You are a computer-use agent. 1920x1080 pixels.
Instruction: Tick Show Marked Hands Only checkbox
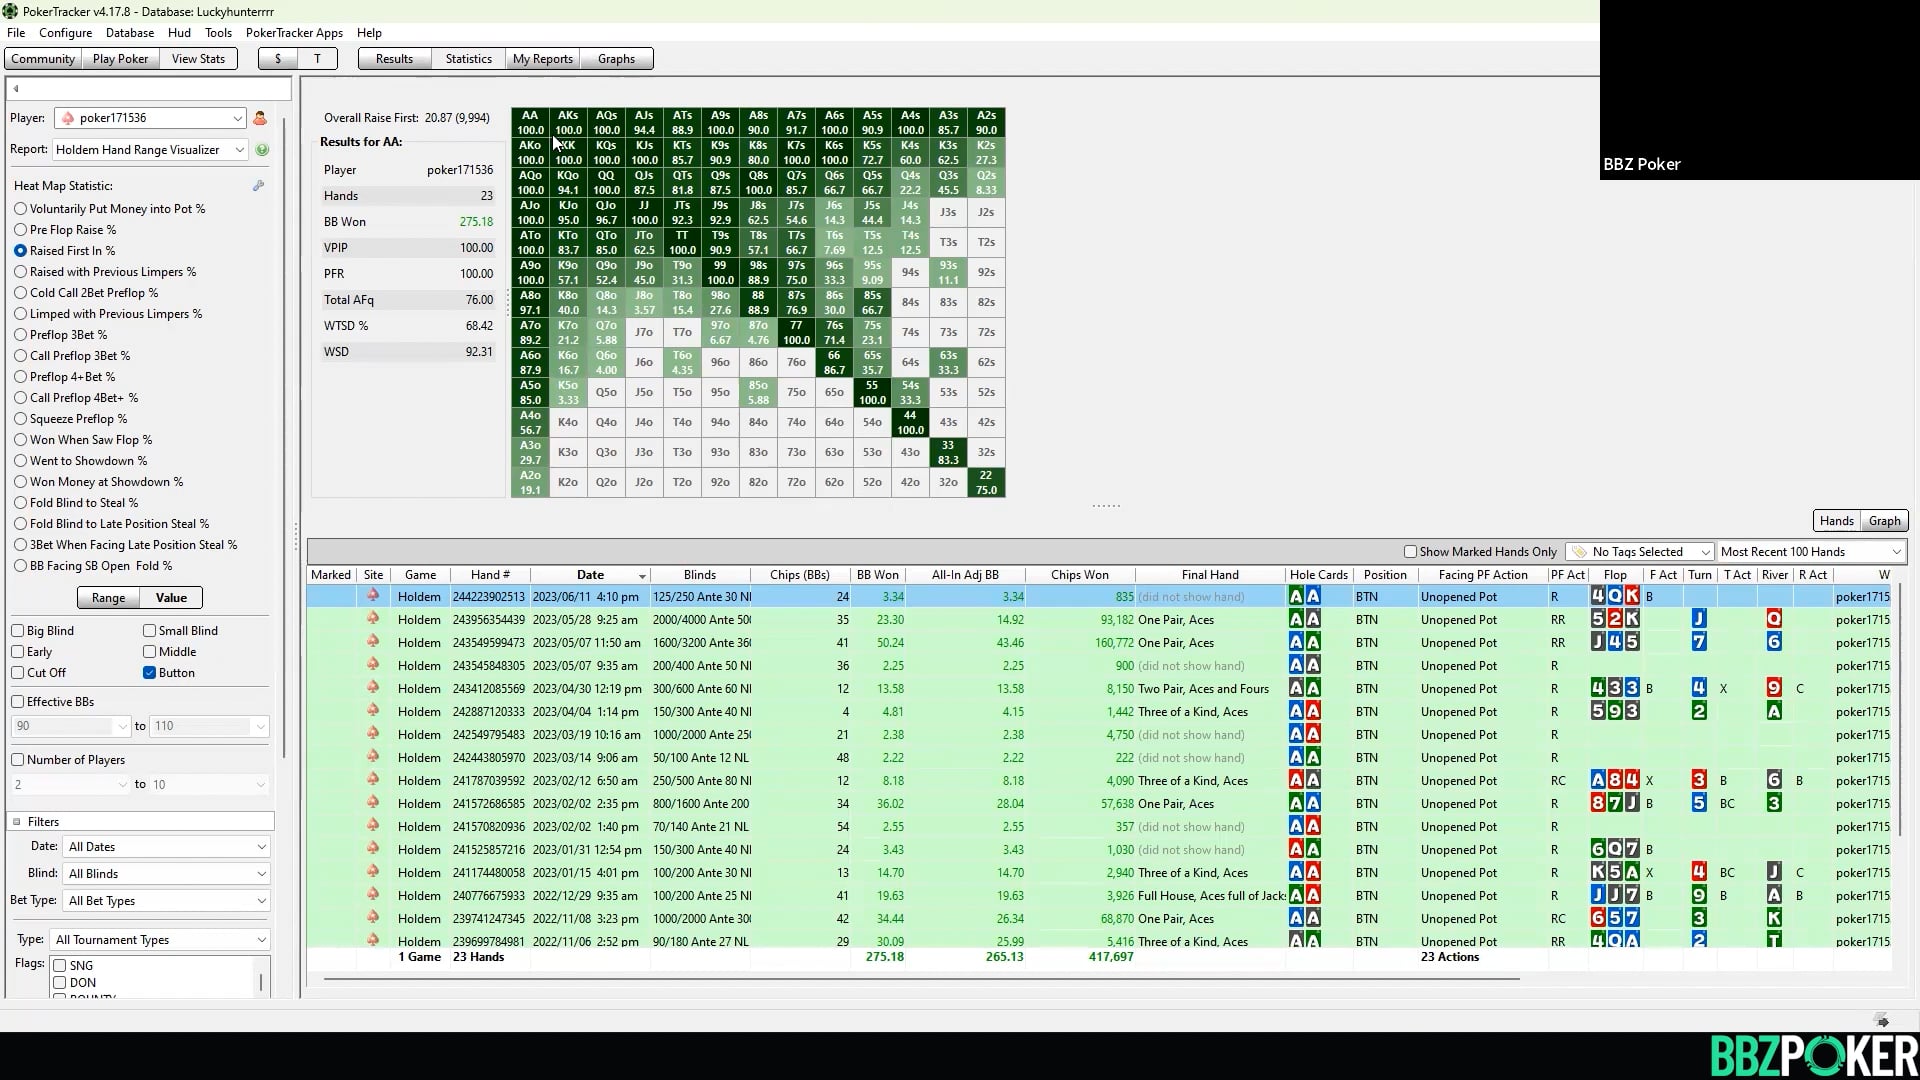pos(1410,552)
